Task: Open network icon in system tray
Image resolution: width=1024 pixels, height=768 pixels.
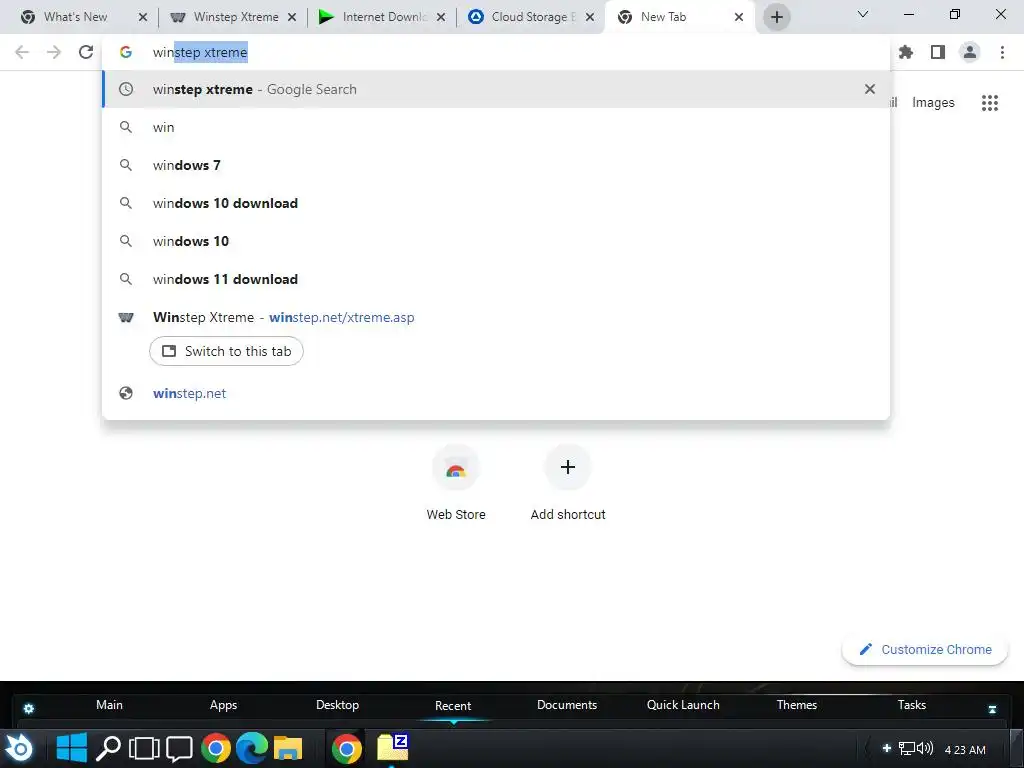Action: (x=906, y=748)
